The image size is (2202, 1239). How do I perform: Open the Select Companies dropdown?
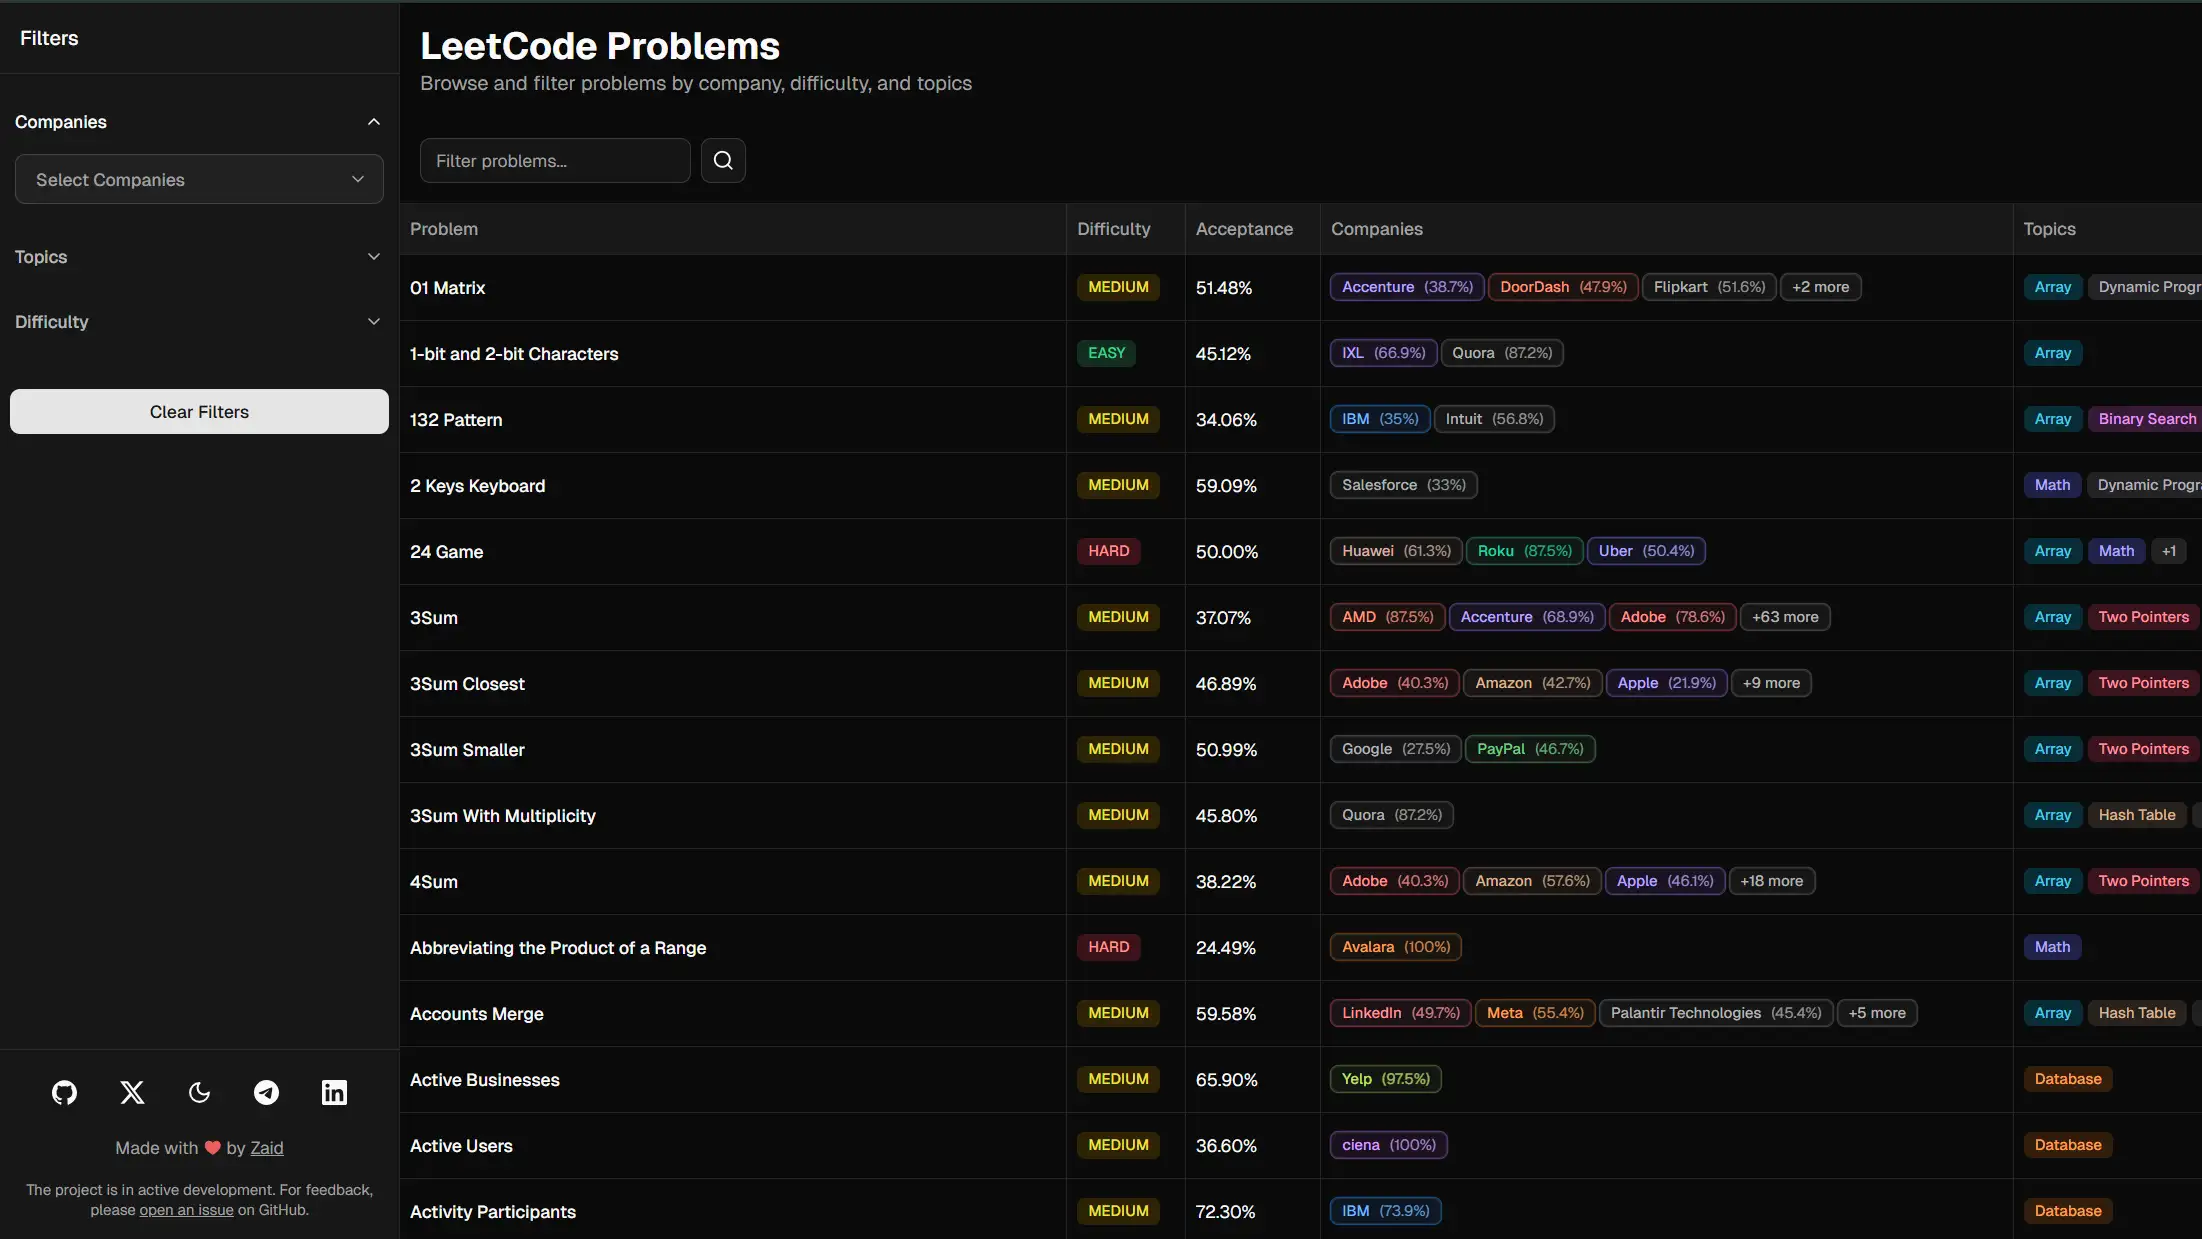point(198,179)
